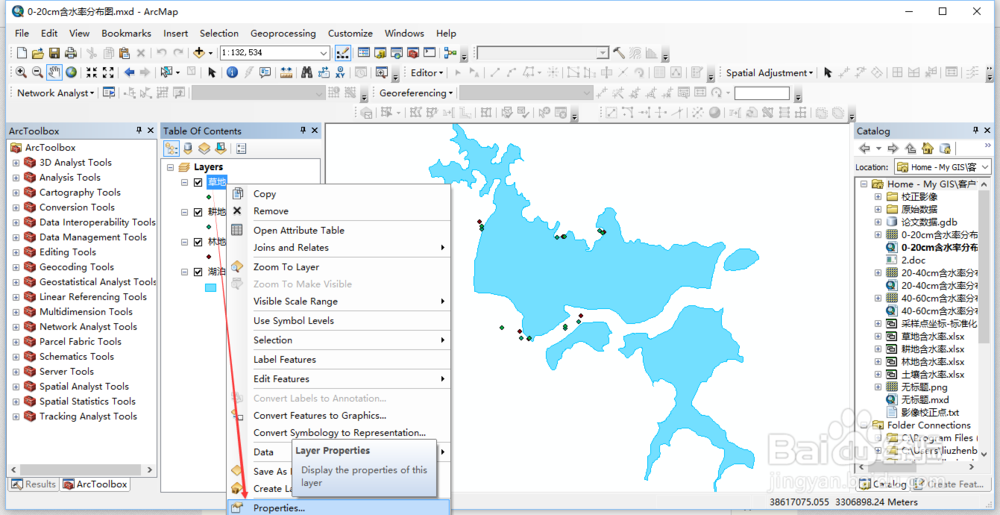Click the 林地 layer dark red point symbol
The image size is (1000, 515).
209,257
